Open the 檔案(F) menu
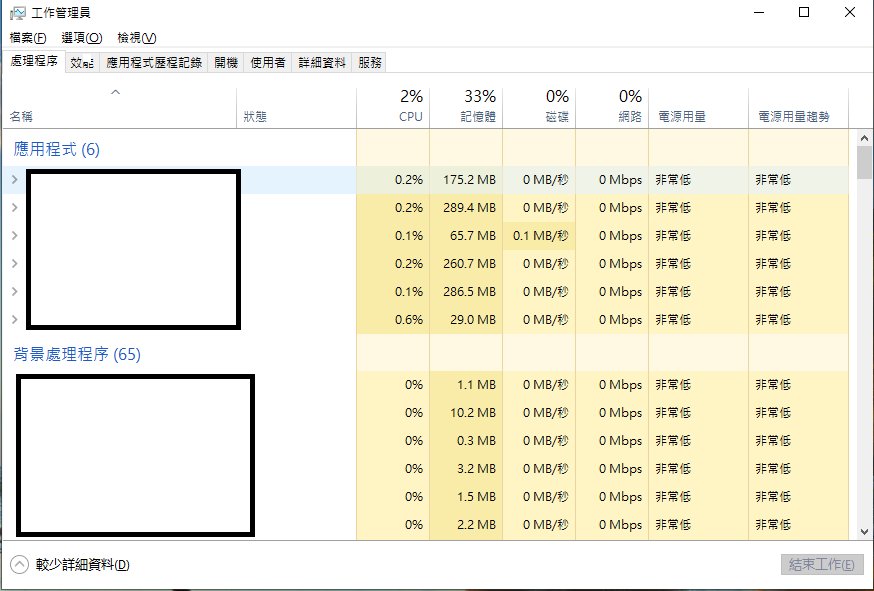This screenshot has height=591, width=874. tap(28, 38)
